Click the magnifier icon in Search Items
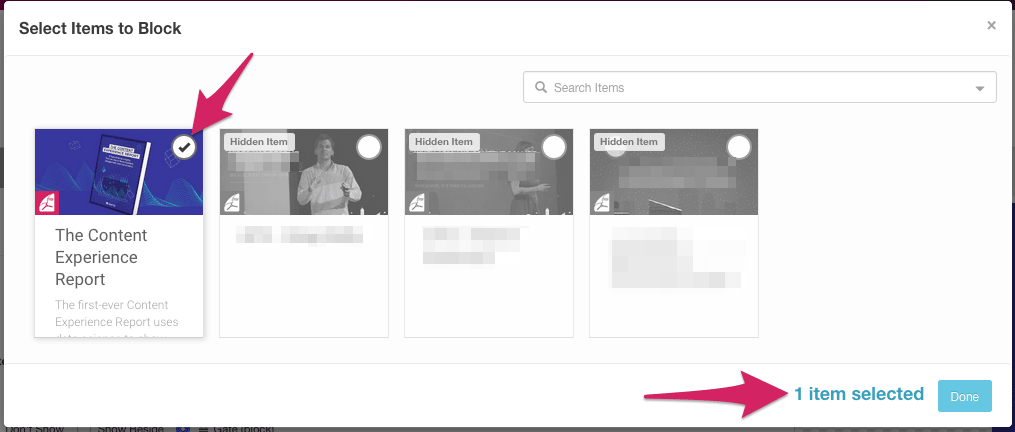The image size is (1015, 432). click(x=541, y=87)
